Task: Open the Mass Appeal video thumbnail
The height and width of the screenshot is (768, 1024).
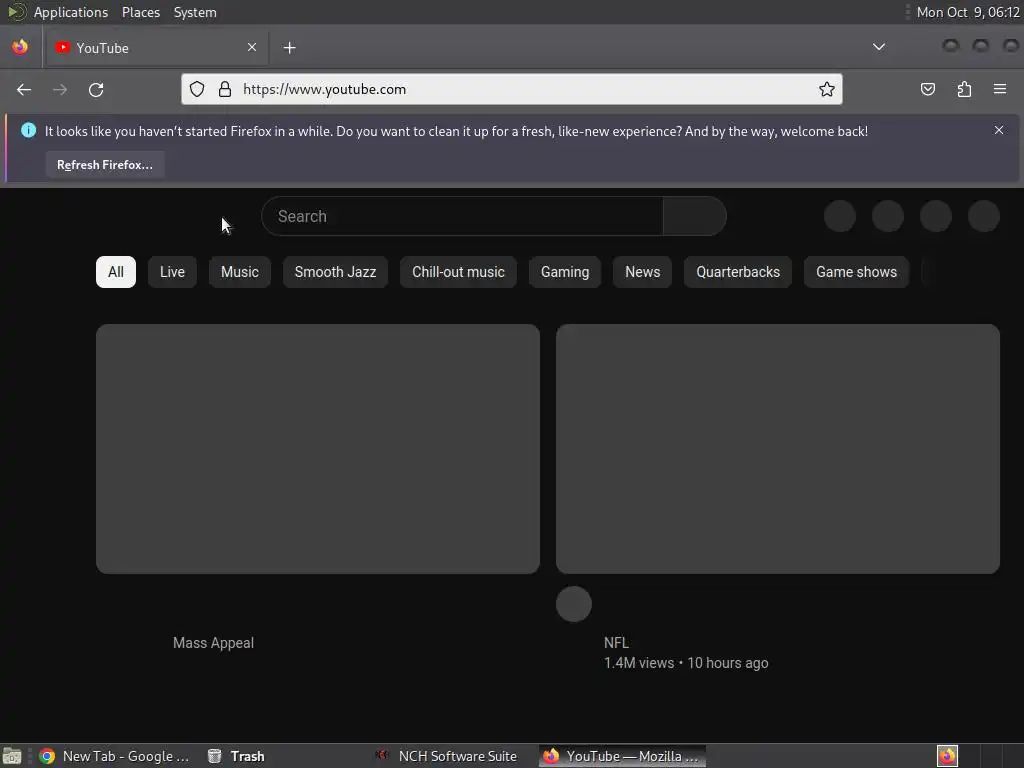Action: (318, 449)
